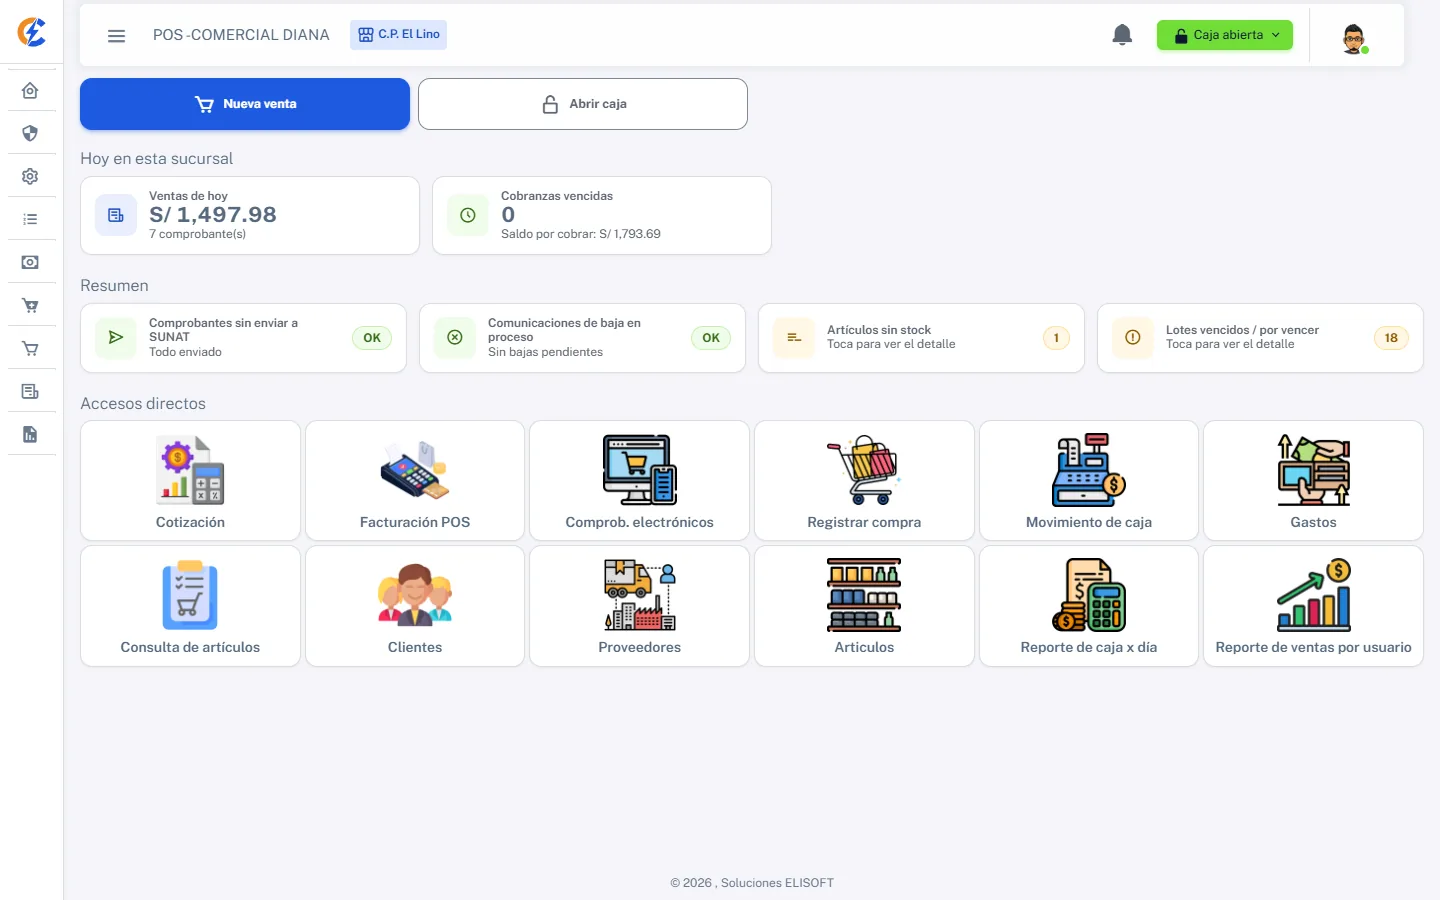Open the Cotización shortcut
Image resolution: width=1440 pixels, height=900 pixels.
[190, 481]
